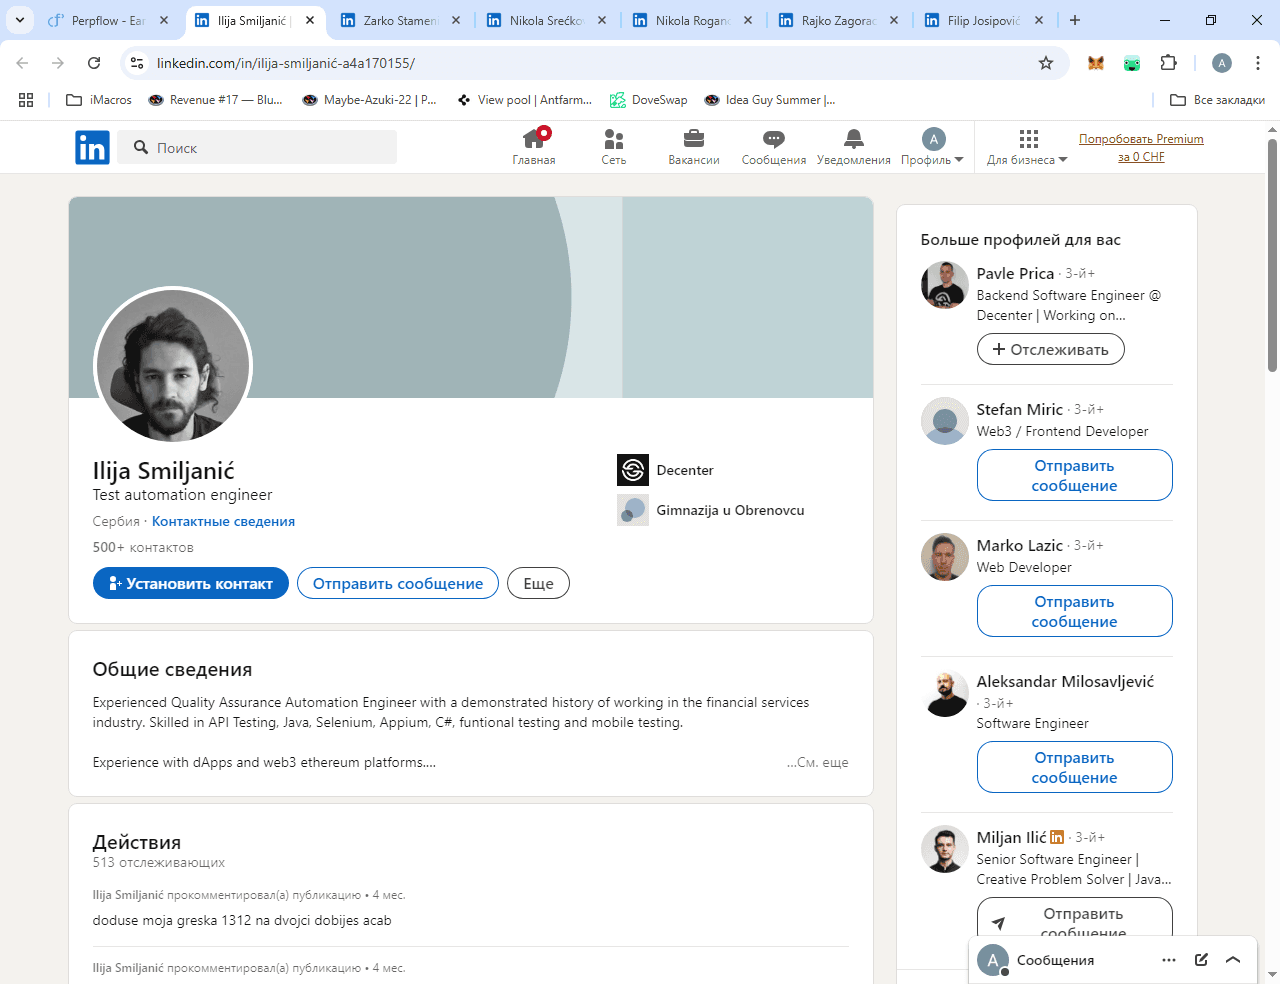Reload the page
Viewport: 1280px width, 984px height.
click(x=94, y=63)
